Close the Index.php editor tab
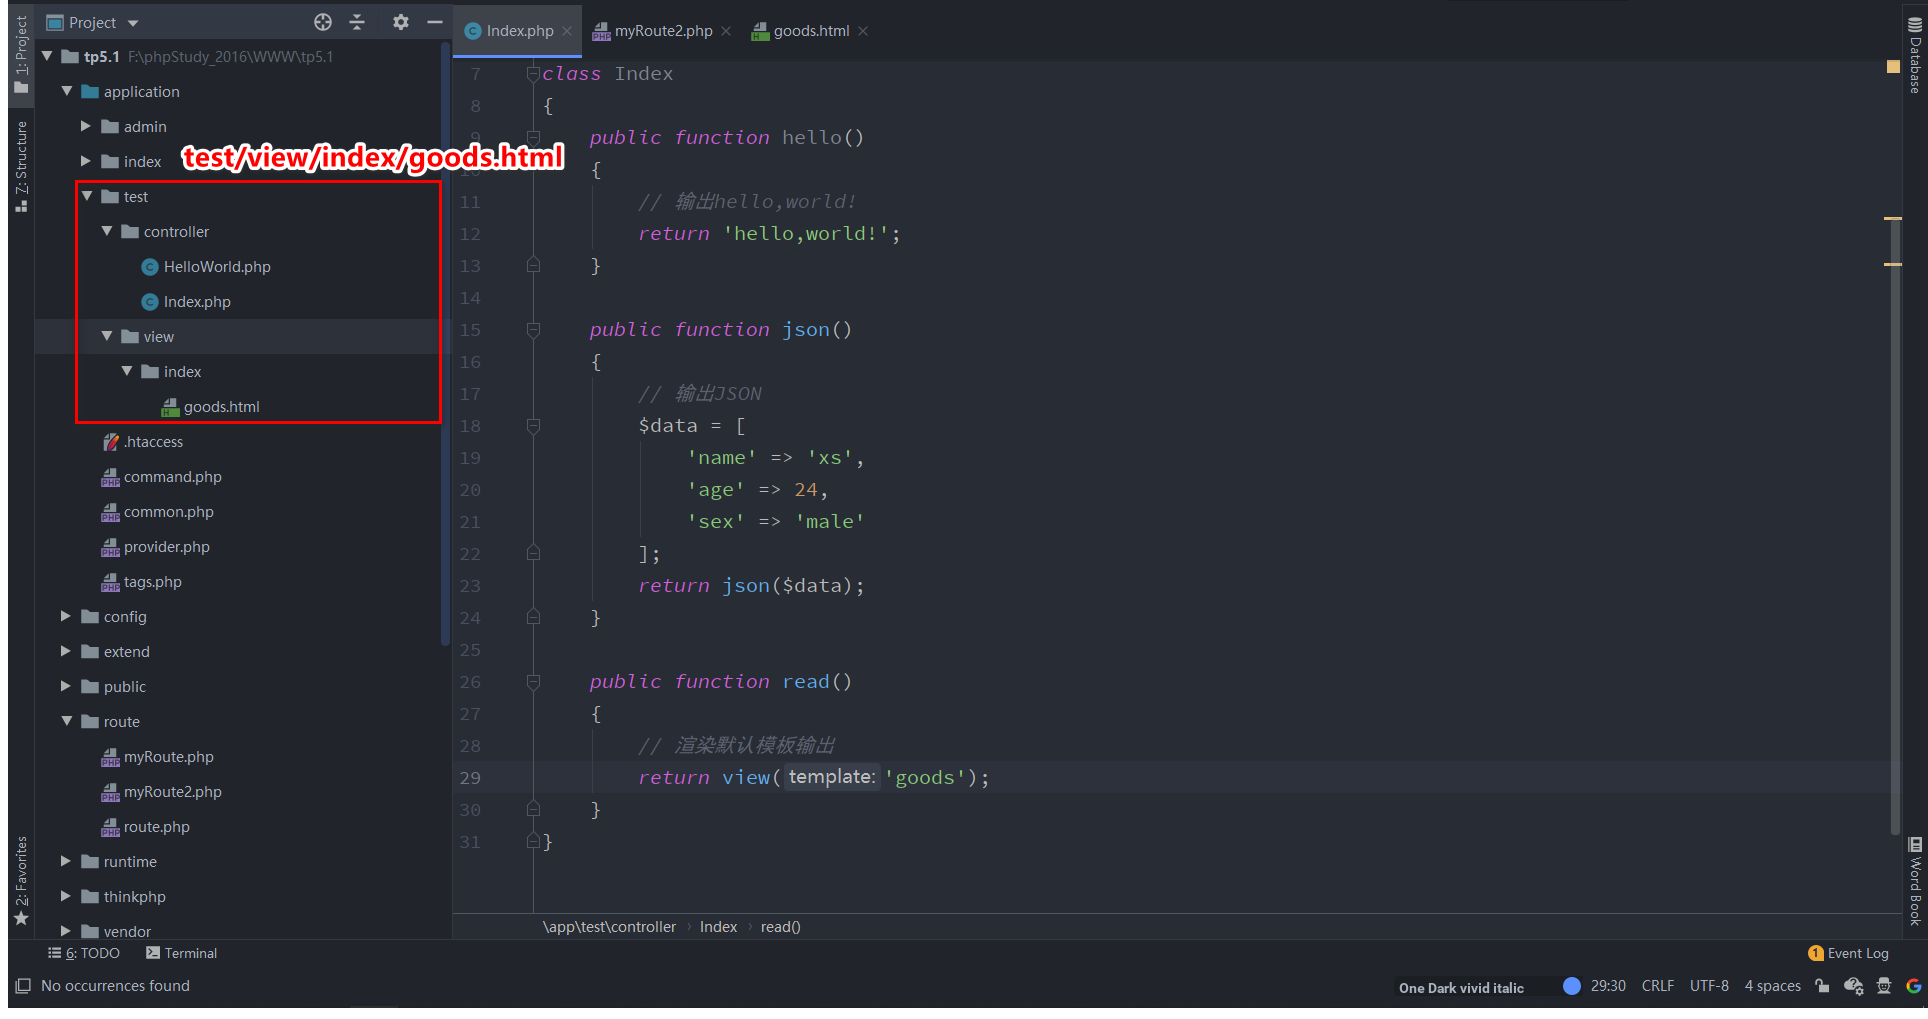The width and height of the screenshot is (1928, 1019). coord(567,31)
